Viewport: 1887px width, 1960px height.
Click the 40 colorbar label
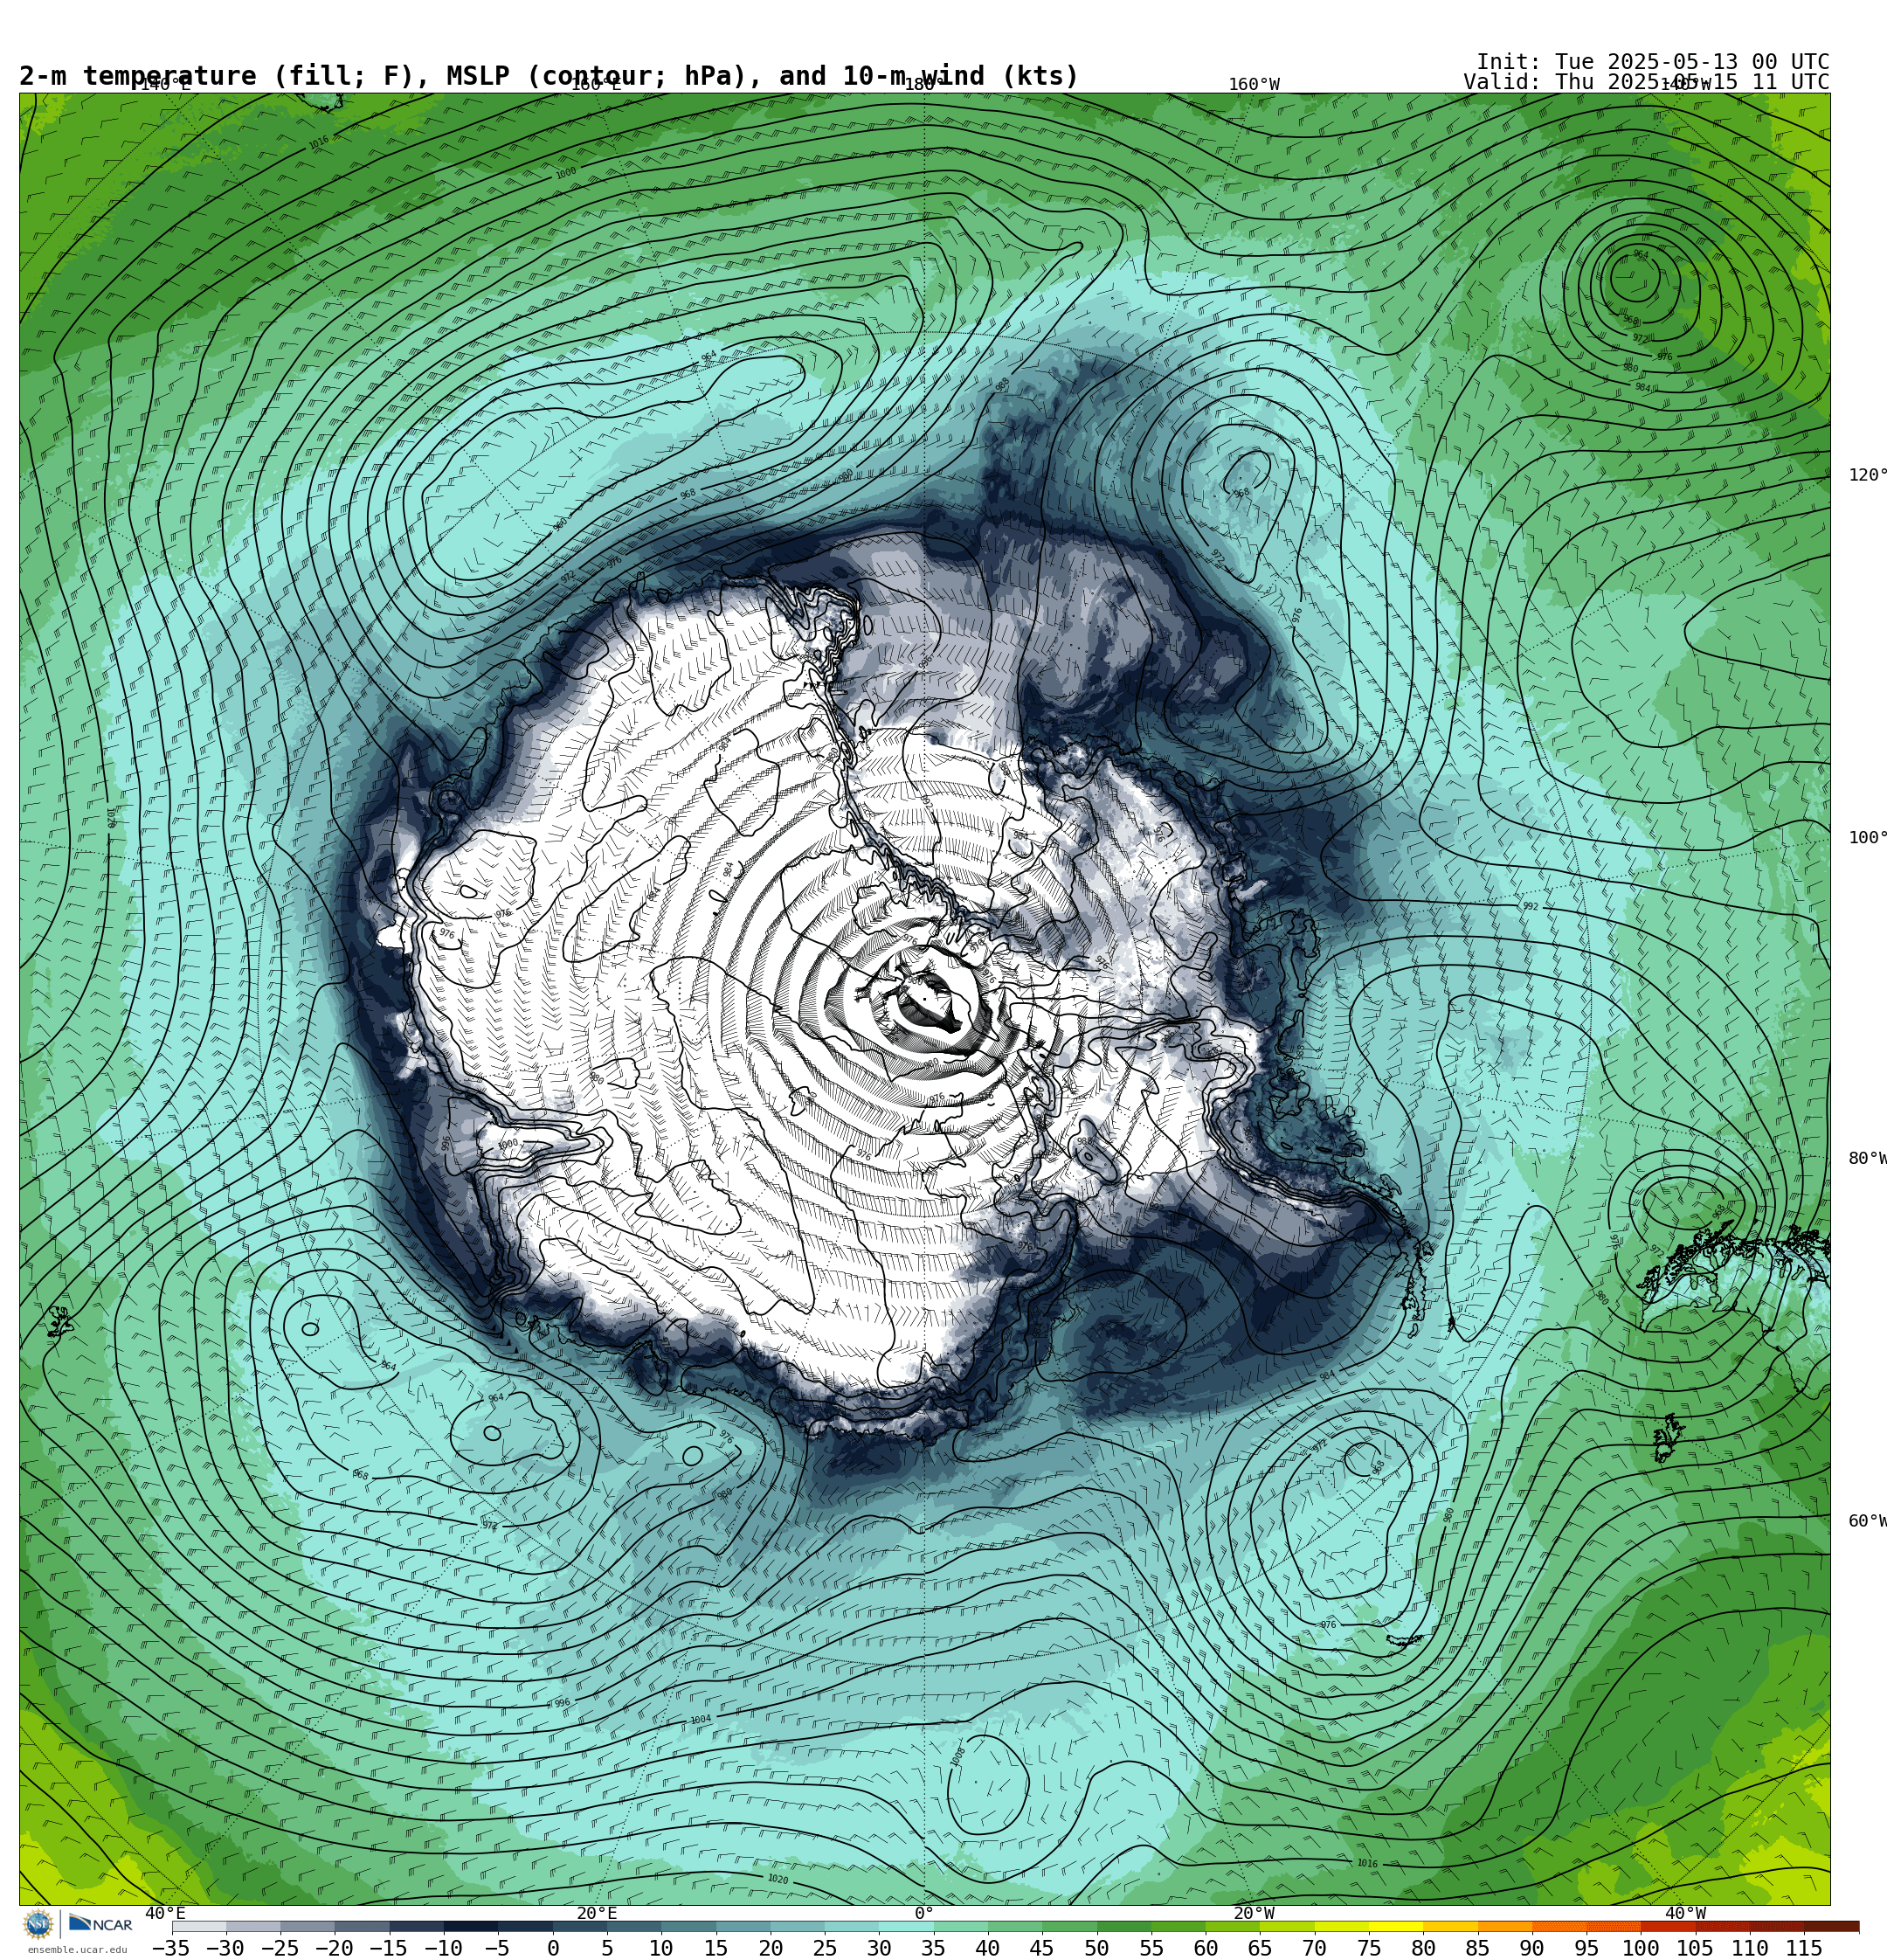pos(988,1948)
